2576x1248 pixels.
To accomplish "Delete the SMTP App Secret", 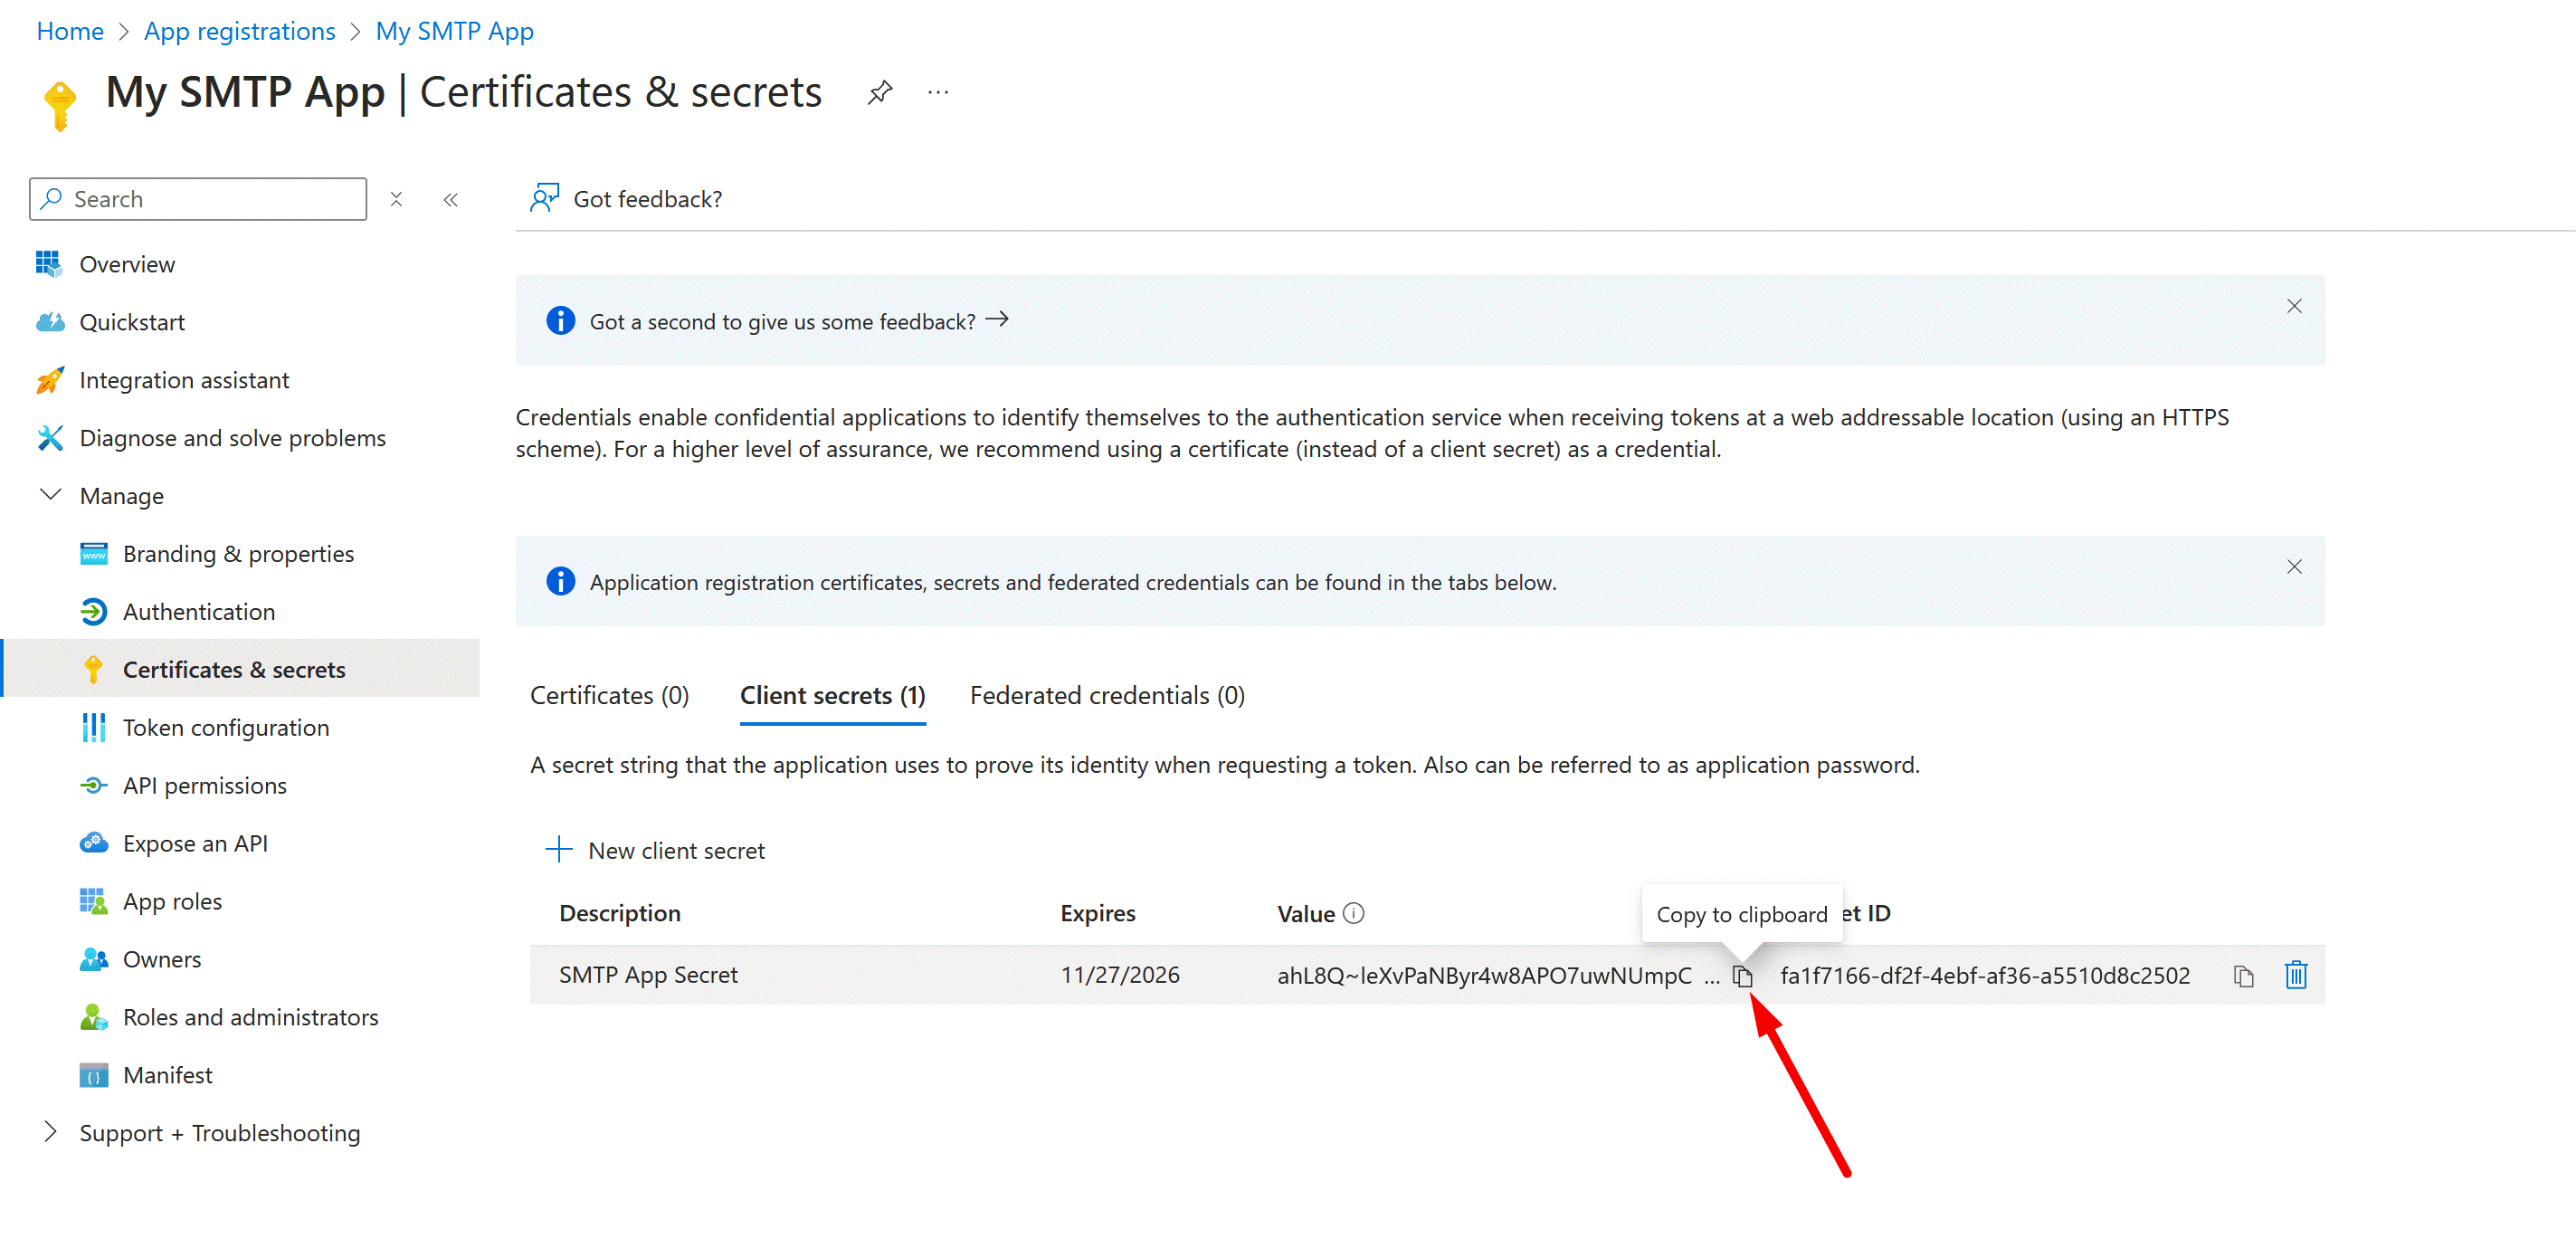I will [2295, 975].
